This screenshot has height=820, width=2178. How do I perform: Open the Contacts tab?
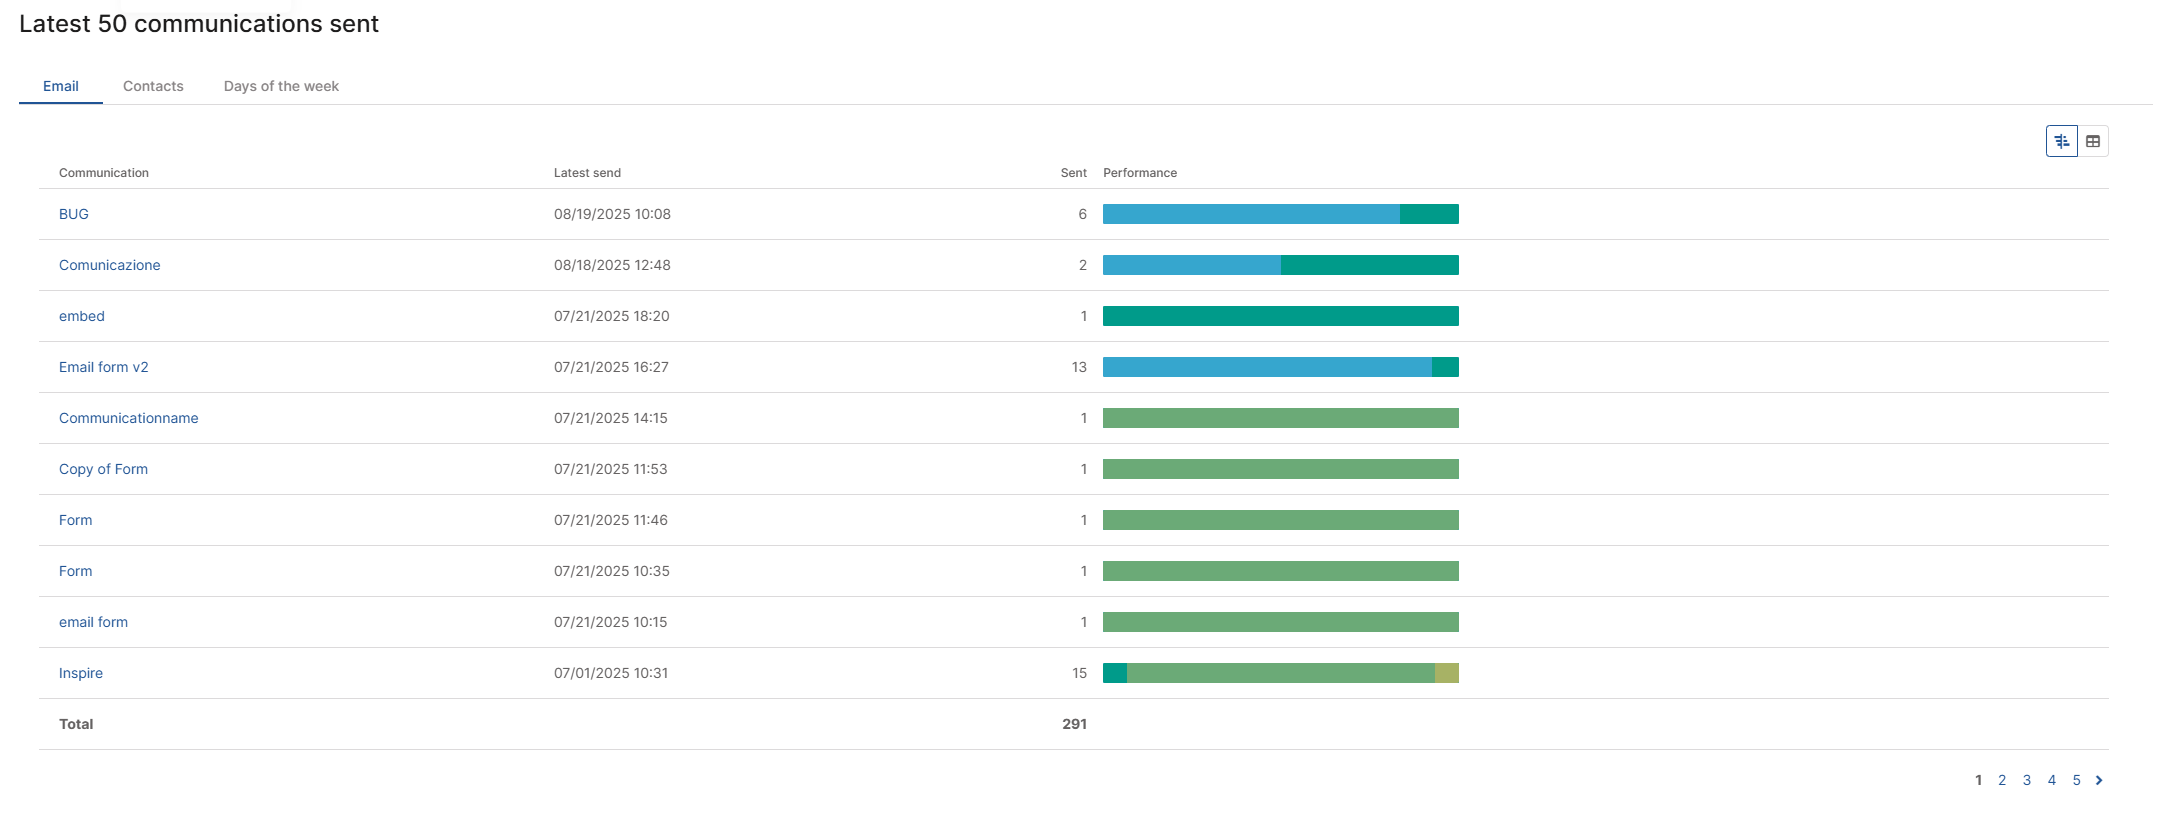(153, 86)
